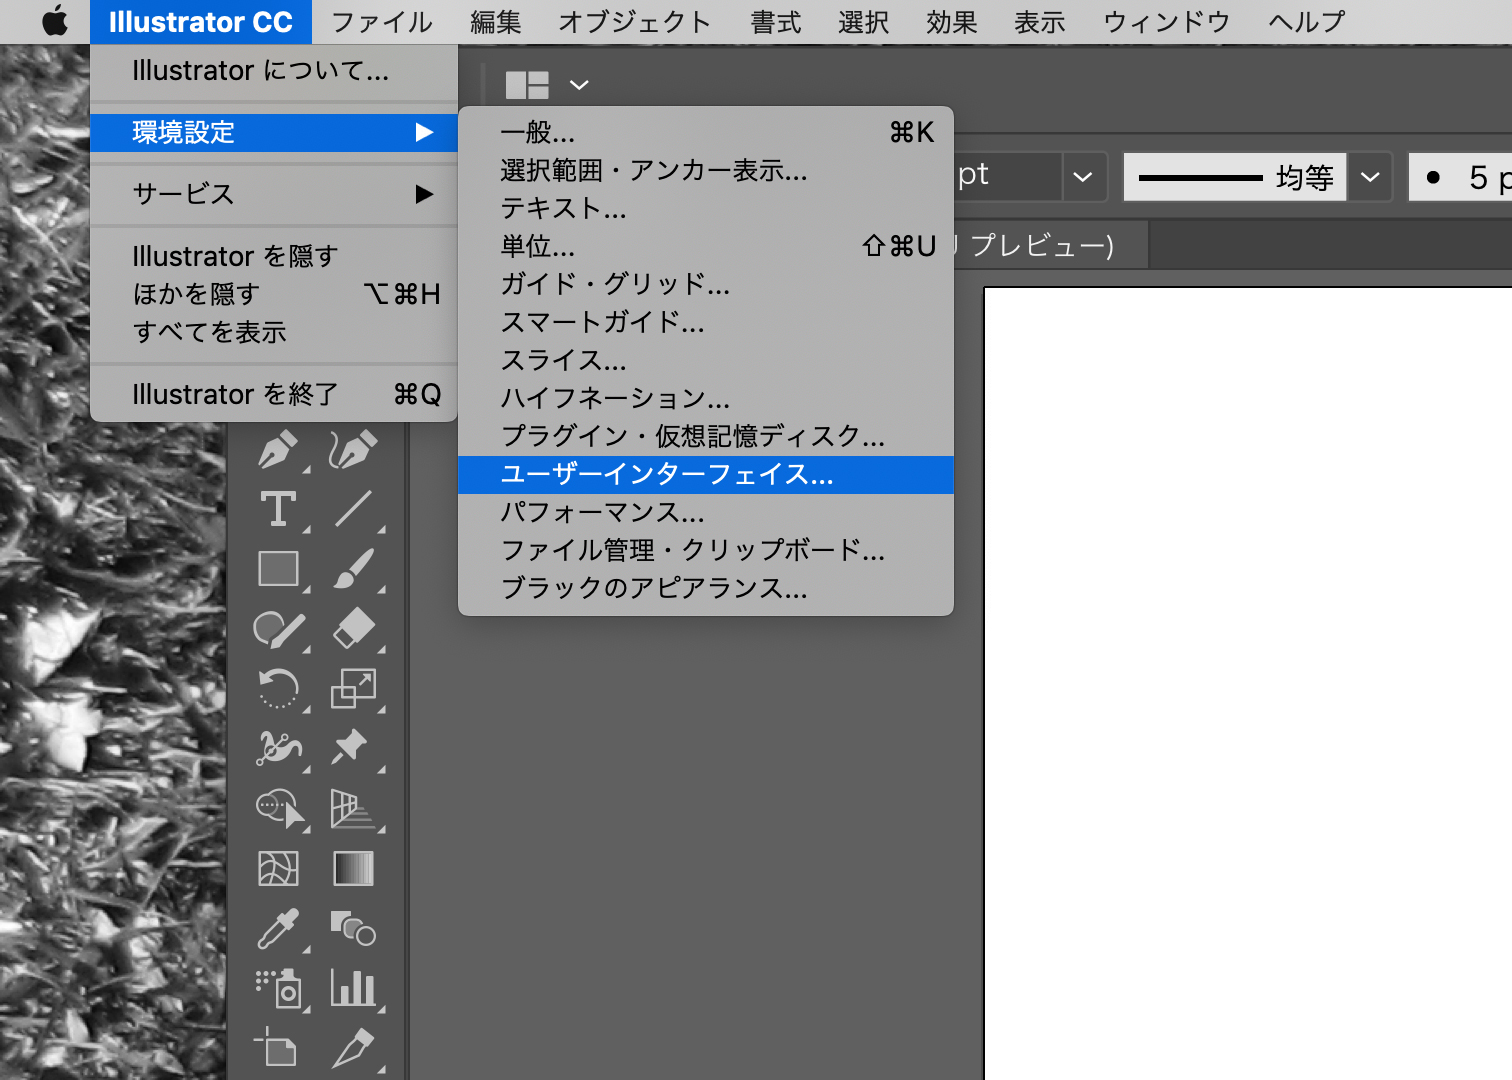Select the Eyedropper tool
Image resolution: width=1512 pixels, height=1080 pixels.
coord(278,928)
